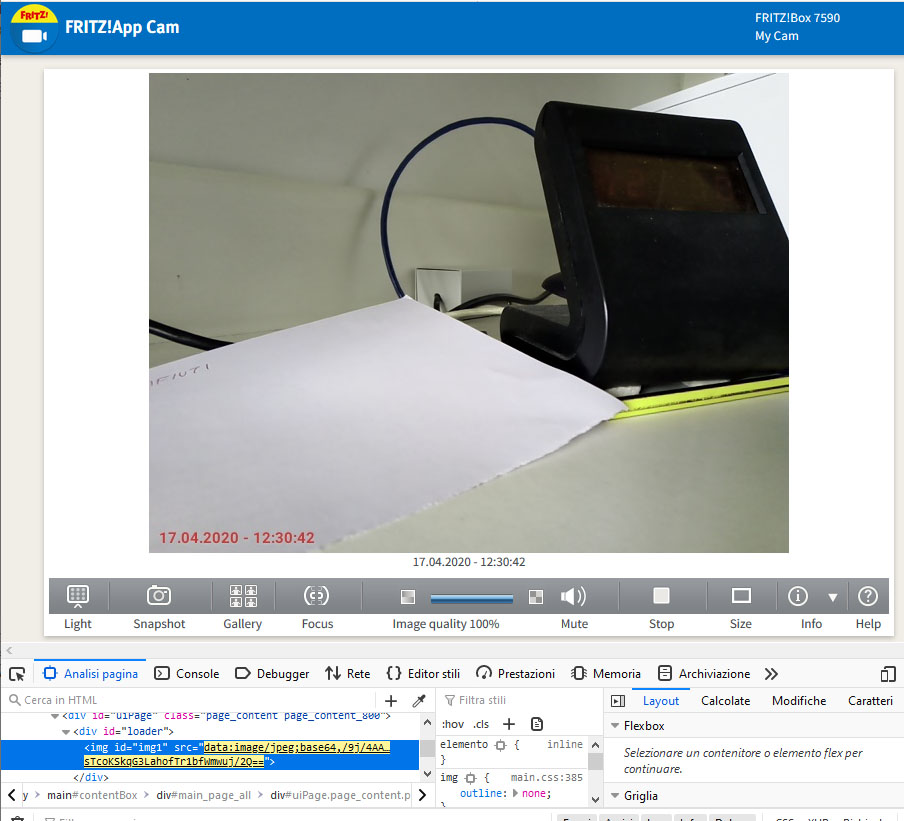The image size is (904, 821).
Task: Click the FRITZ!App Cam logo
Action: 35,28
